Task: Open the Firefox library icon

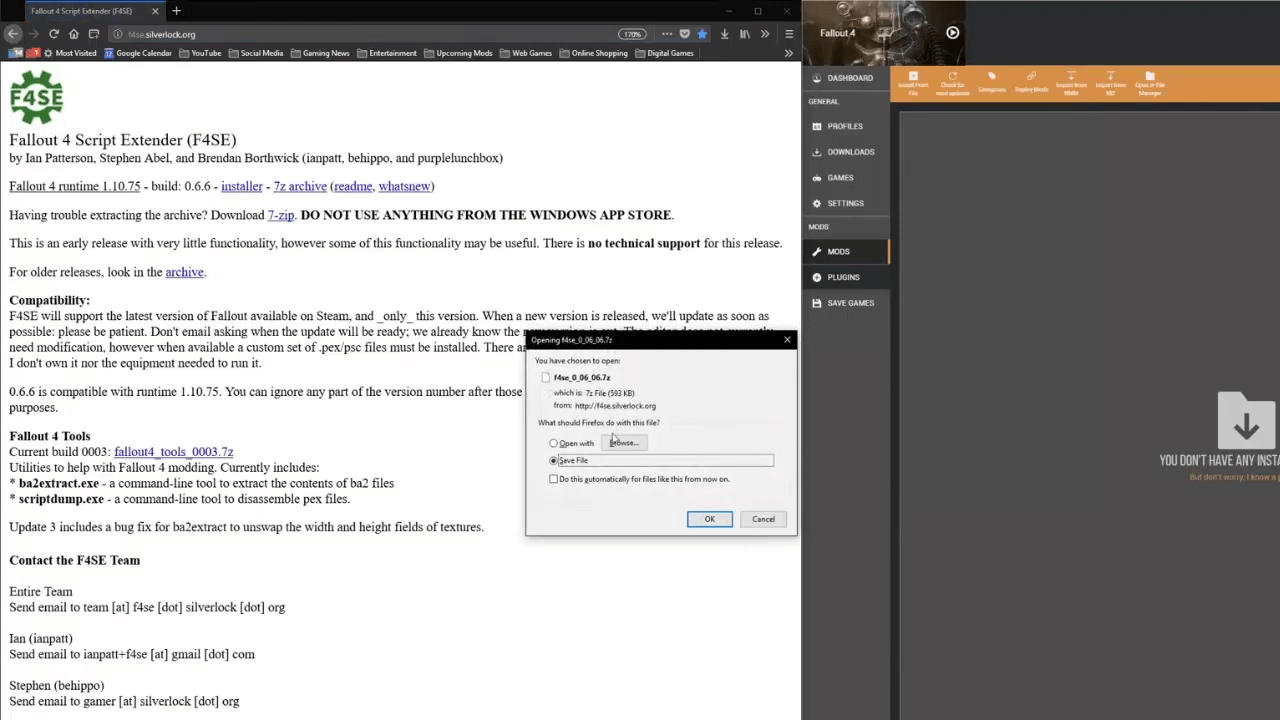Action: coord(745,34)
